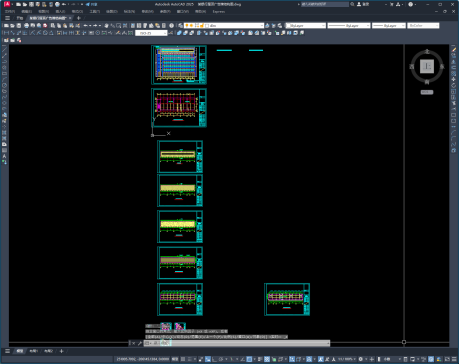459x364 pixels.
Task: Select the Multiline Text tool
Action: pyautogui.click(x=4, y=156)
